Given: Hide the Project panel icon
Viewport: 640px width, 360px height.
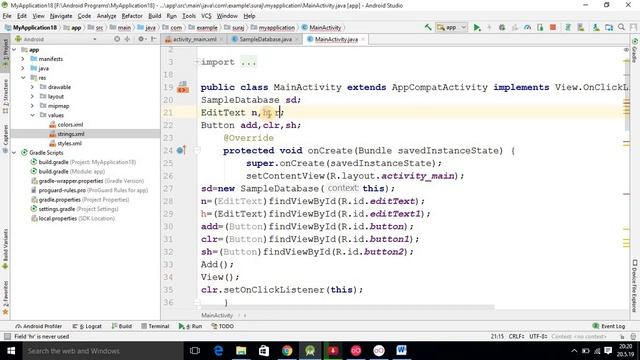Looking at the screenshot, I should pos(153,39).
